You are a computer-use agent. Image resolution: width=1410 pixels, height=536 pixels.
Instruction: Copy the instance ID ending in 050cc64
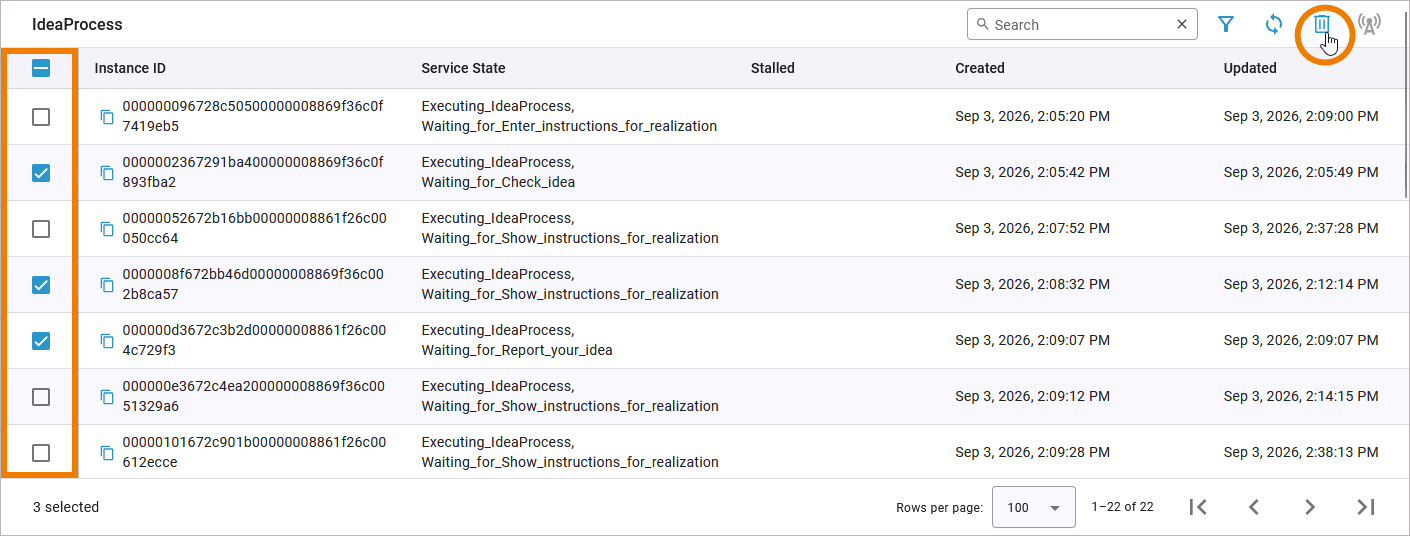[x=107, y=229]
